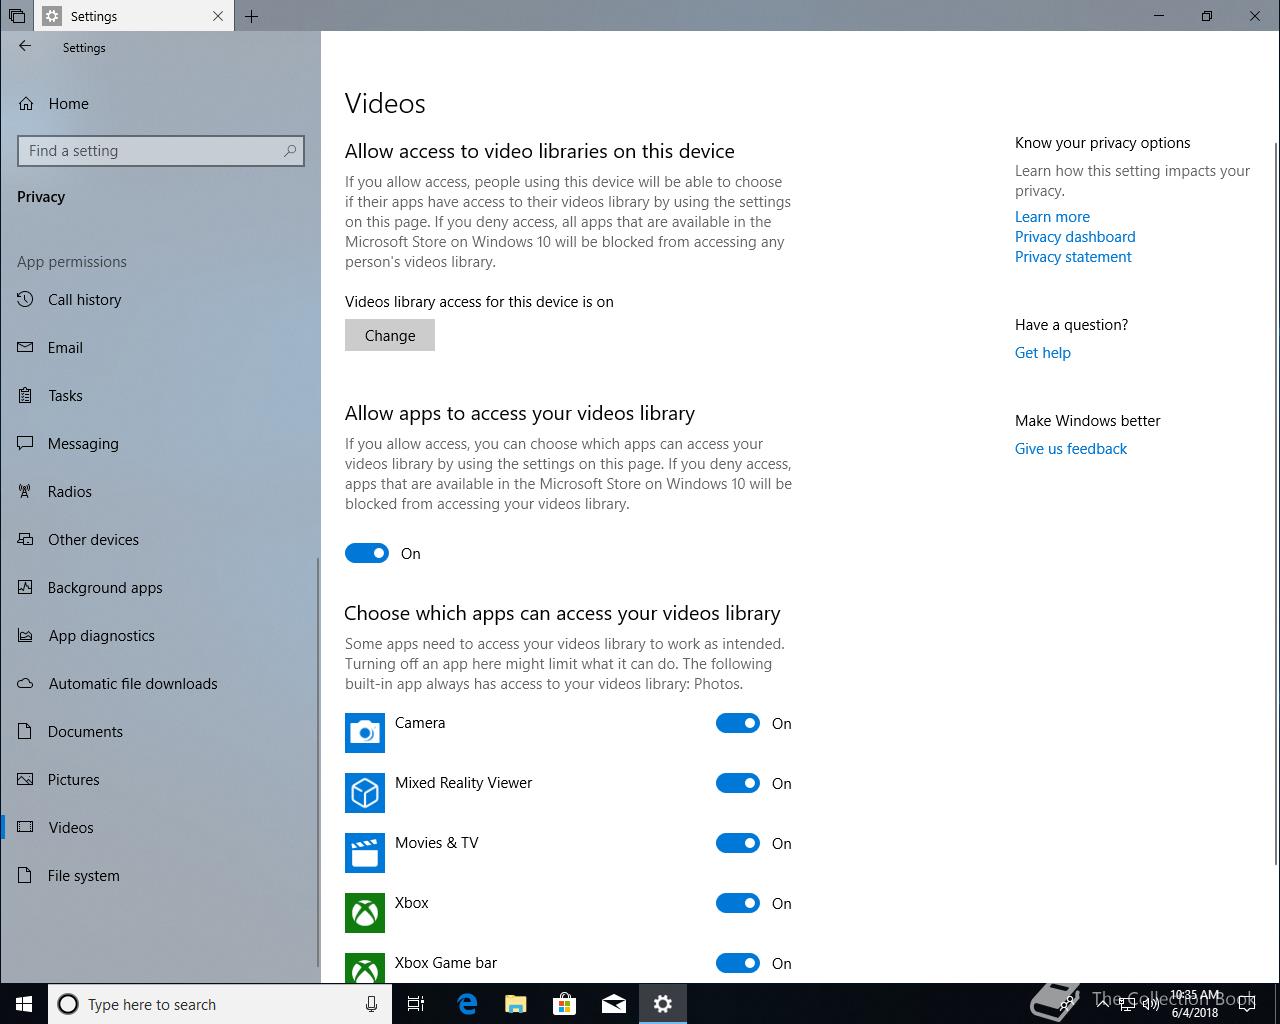Open Mail app from taskbar
This screenshot has width=1280, height=1024.
(x=614, y=1004)
